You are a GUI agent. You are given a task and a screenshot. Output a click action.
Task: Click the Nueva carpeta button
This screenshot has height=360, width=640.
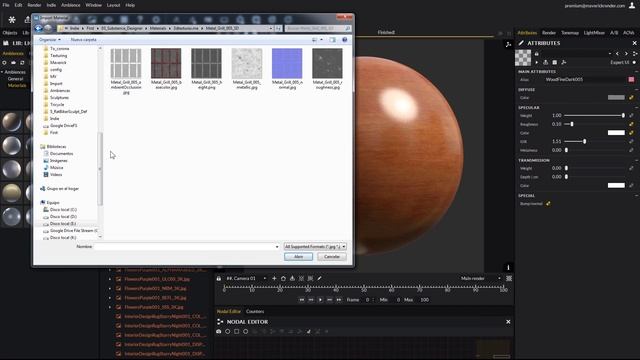[84, 40]
